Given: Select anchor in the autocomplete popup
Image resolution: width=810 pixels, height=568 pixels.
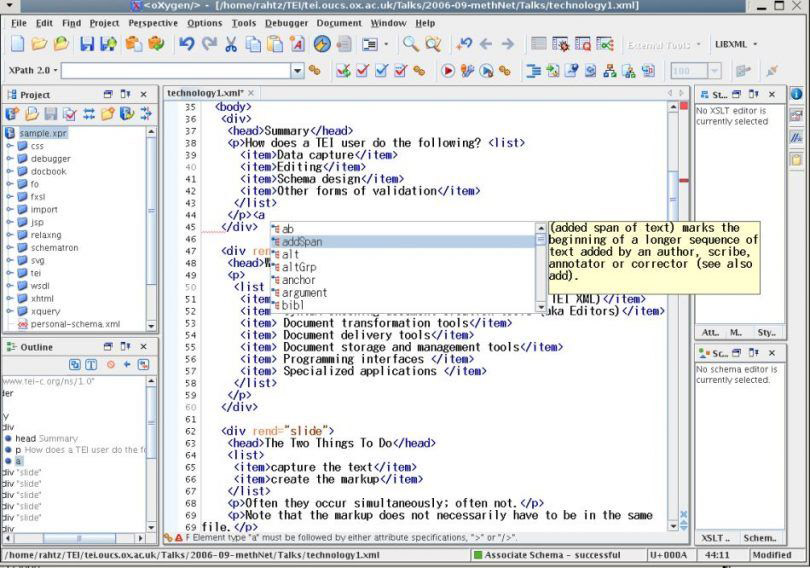Looking at the screenshot, I should pos(403,280).
